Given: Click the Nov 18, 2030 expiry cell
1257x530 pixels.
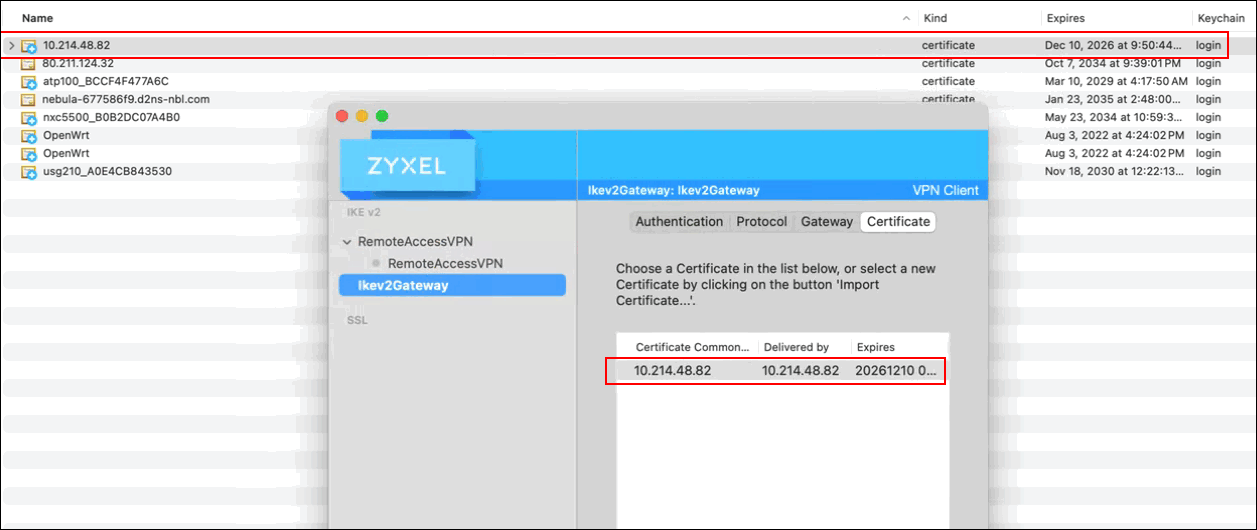Looking at the screenshot, I should coord(1113,171).
